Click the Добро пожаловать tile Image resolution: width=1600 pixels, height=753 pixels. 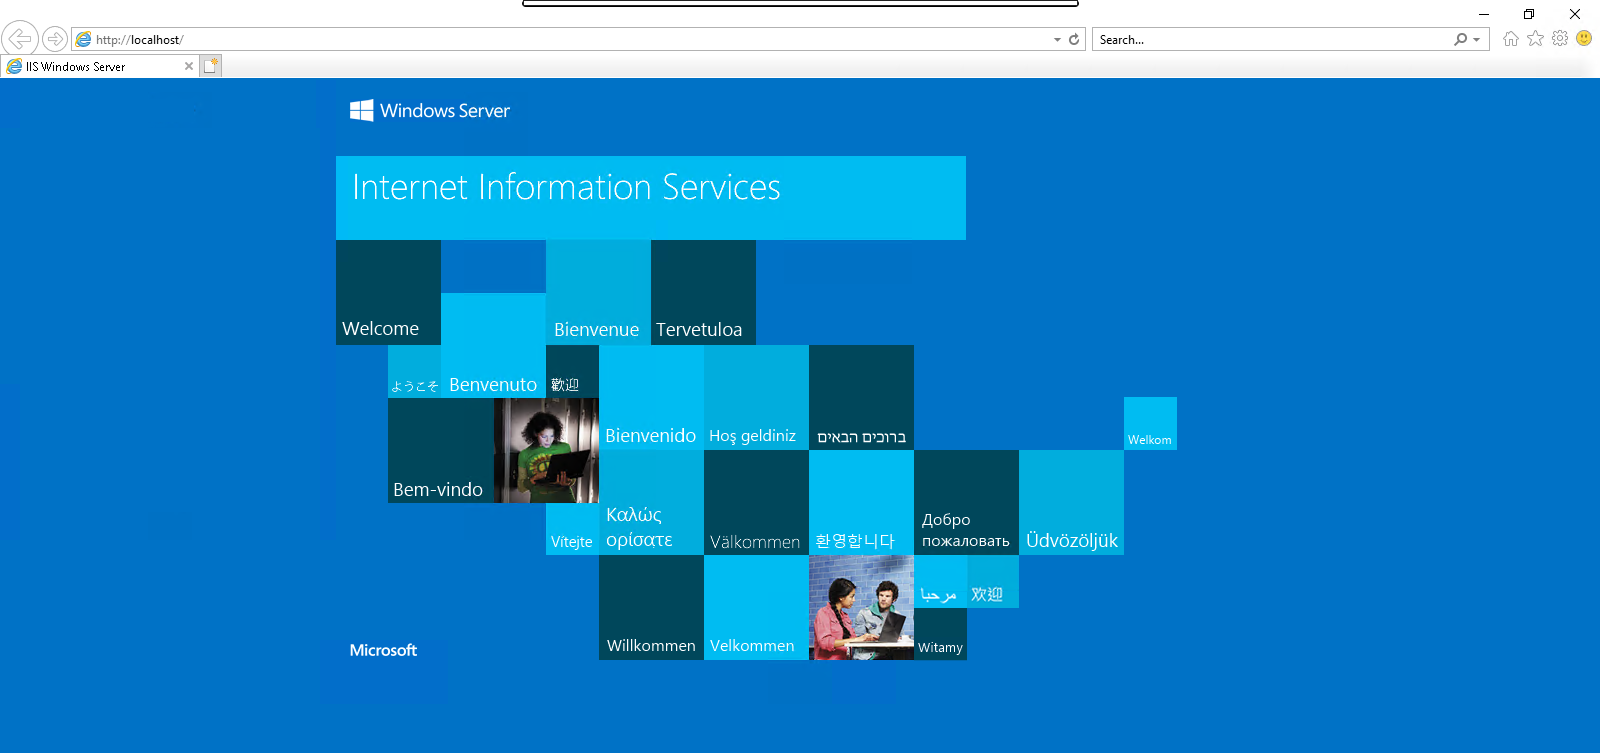tap(966, 502)
